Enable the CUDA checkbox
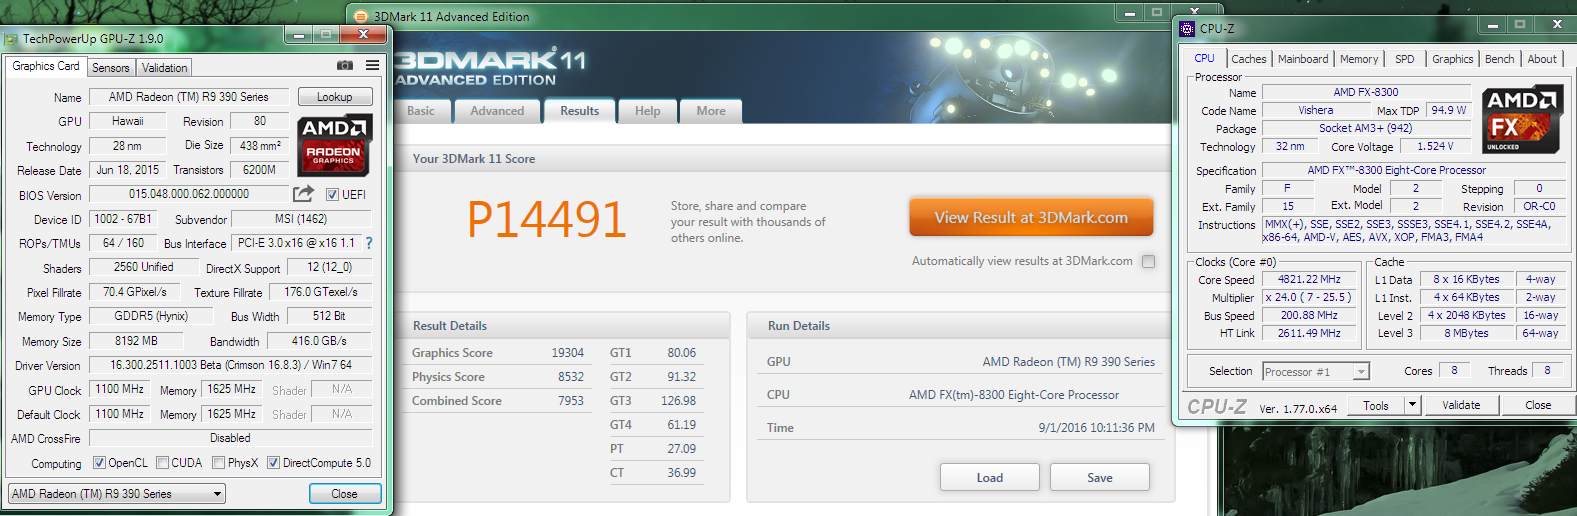Viewport: 1577px width, 516px height. pyautogui.click(x=162, y=463)
